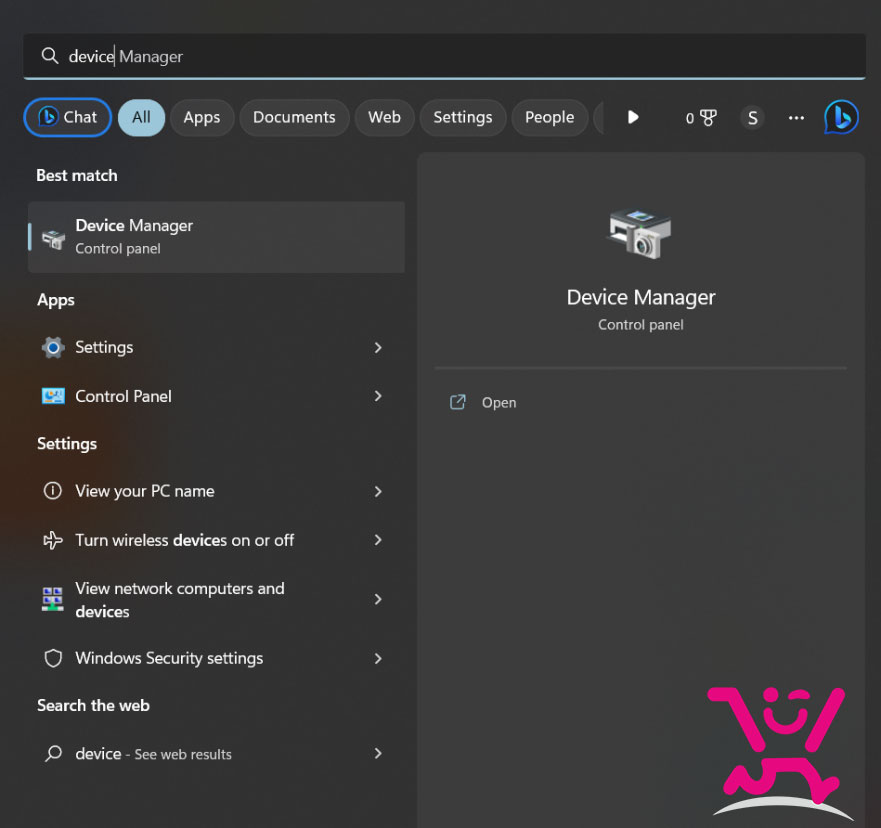Click the Windows Security shield icon
The image size is (881, 828).
pos(53,658)
